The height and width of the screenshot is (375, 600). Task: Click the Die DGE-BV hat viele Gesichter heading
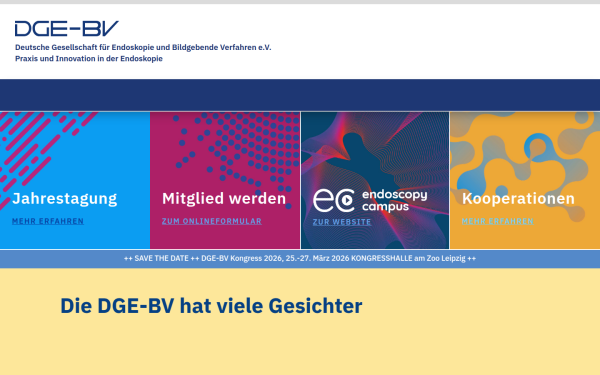(211, 306)
